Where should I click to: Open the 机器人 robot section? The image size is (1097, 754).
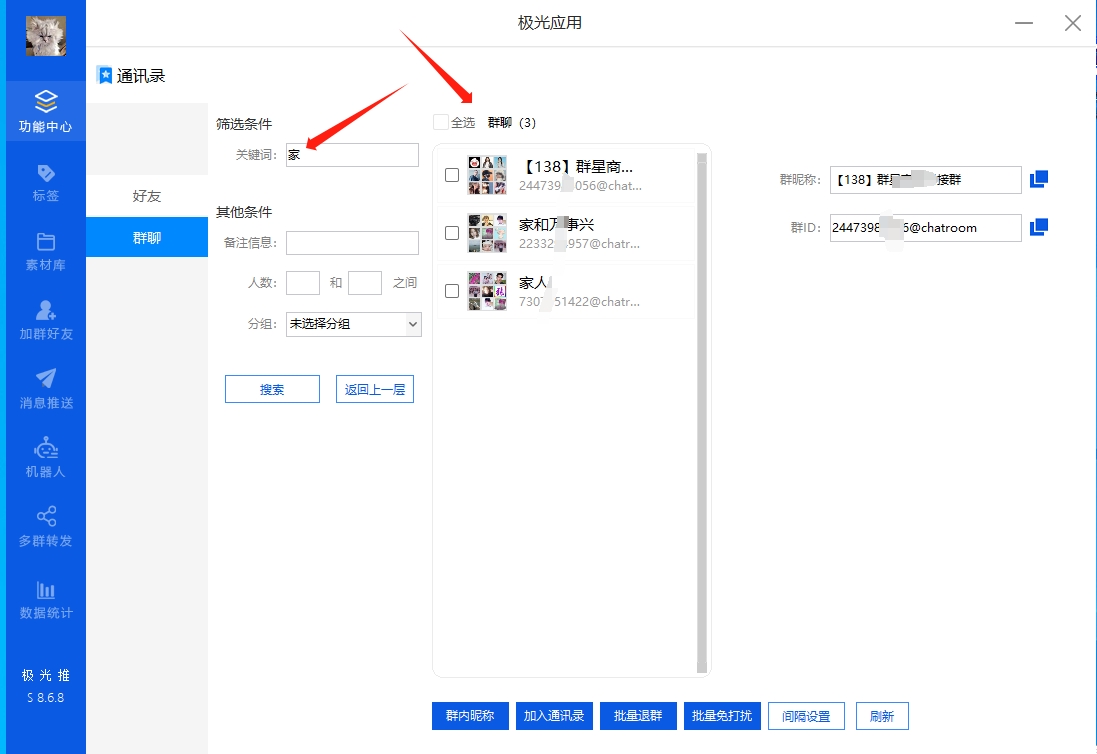click(45, 458)
